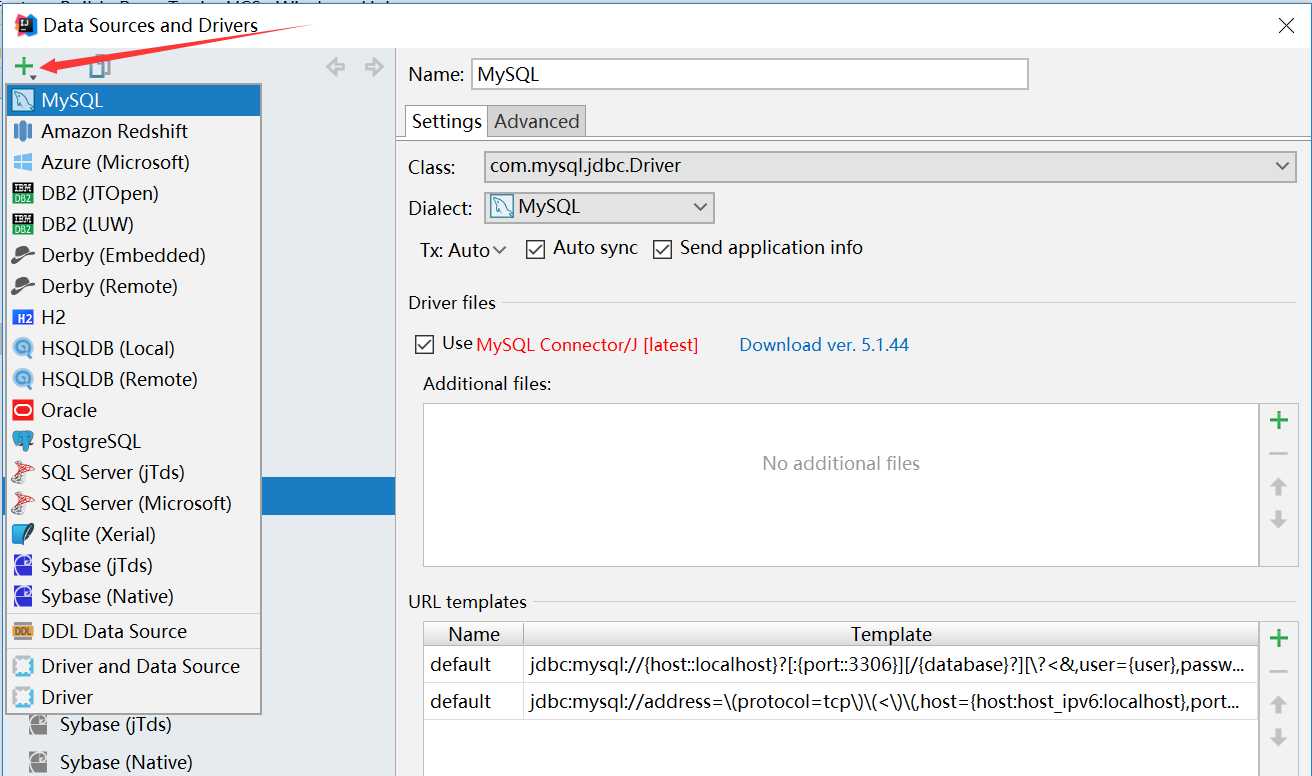Switch to the Settings tab
This screenshot has width=1312, height=776.
coord(446,121)
